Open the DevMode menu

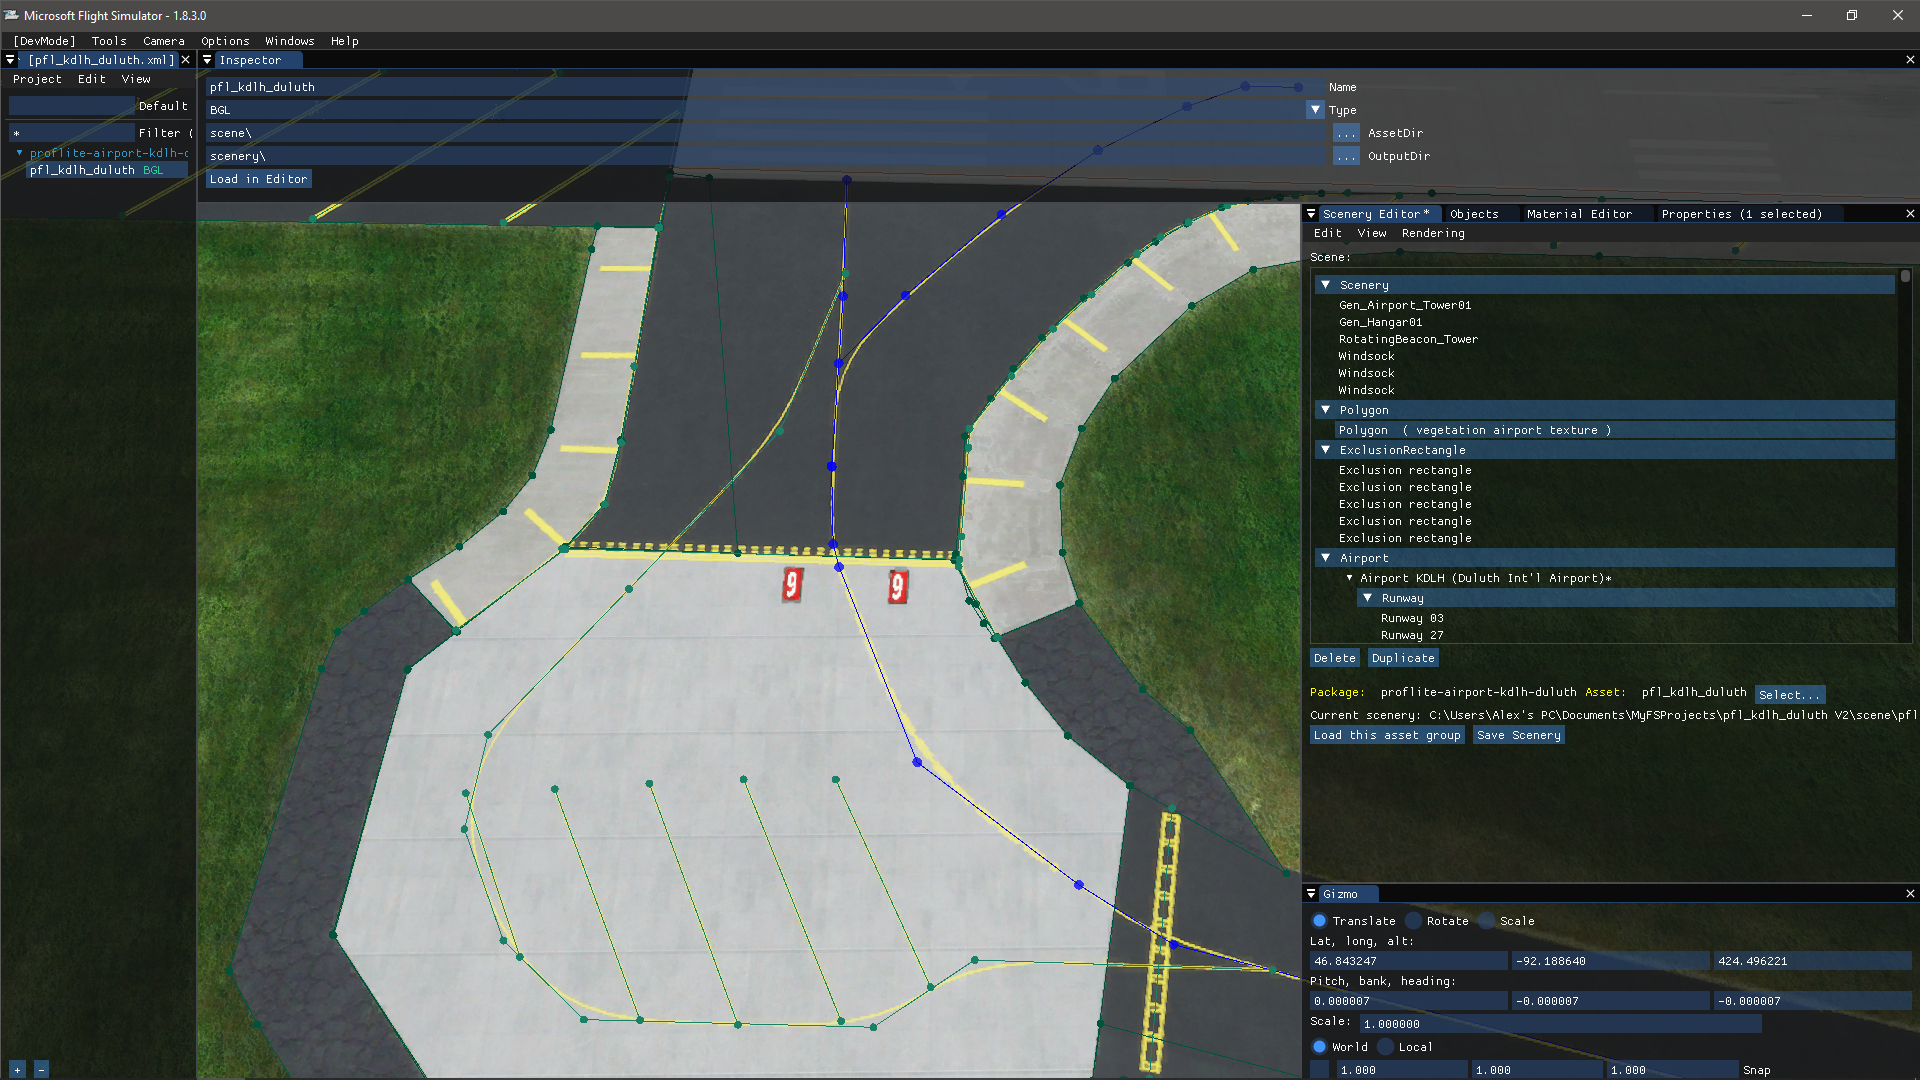point(44,41)
